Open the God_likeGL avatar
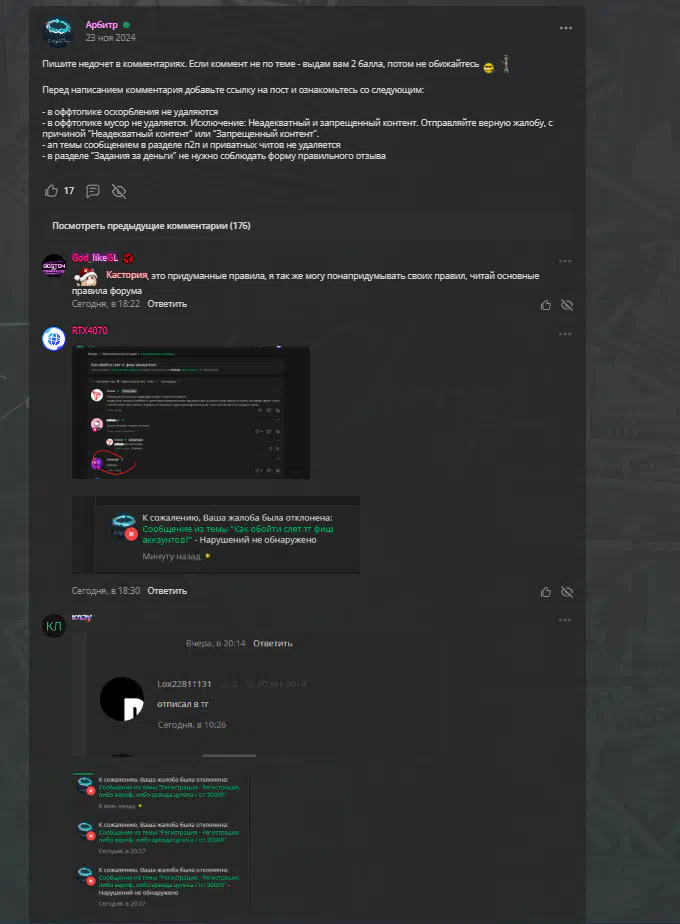Screen dimensions: 680x924 coord(54,266)
